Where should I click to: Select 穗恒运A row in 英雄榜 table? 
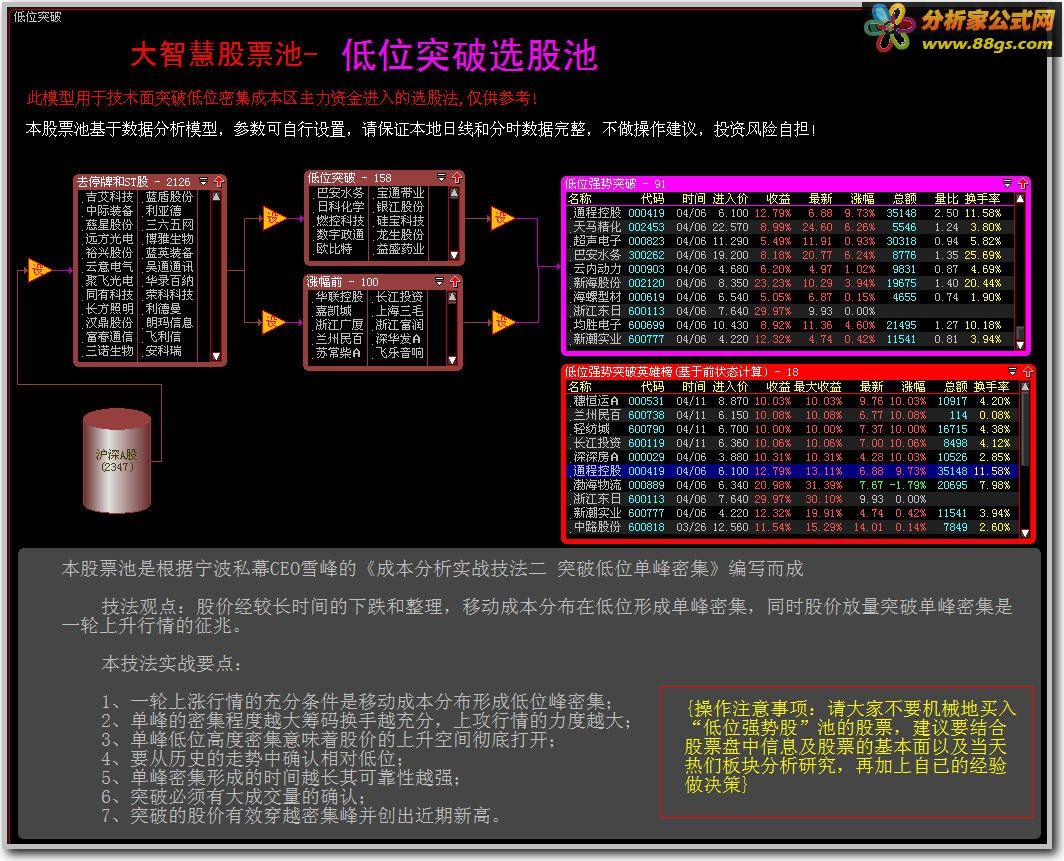coord(791,401)
